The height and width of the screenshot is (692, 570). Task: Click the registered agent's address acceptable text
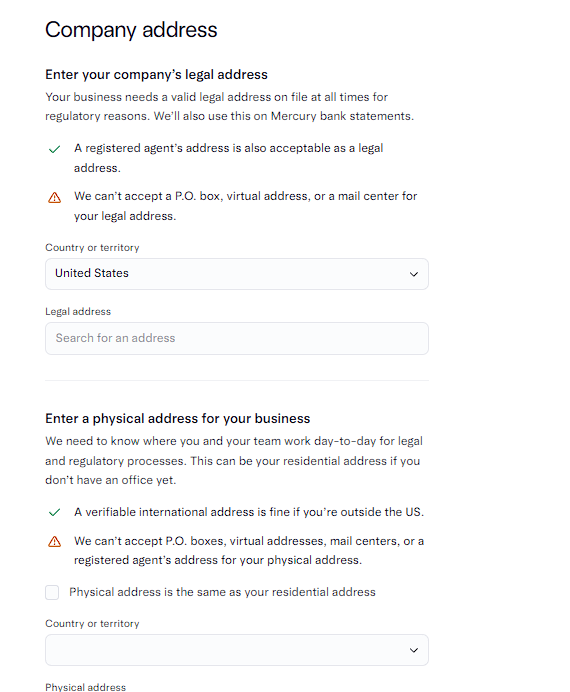tap(229, 158)
